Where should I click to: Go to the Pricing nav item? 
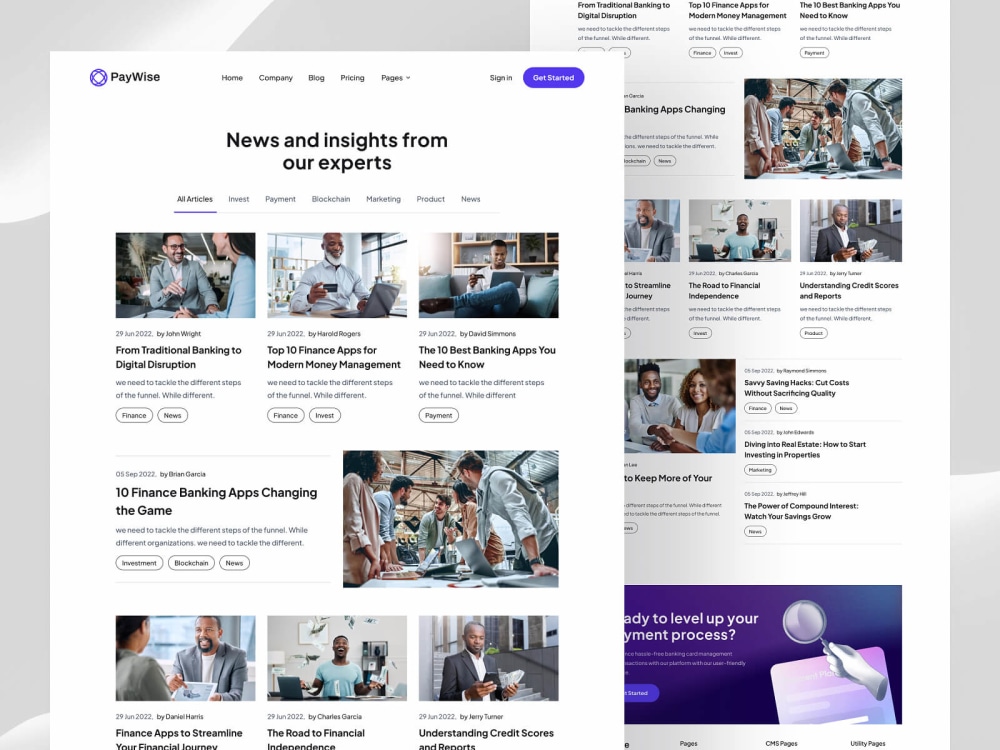point(352,78)
